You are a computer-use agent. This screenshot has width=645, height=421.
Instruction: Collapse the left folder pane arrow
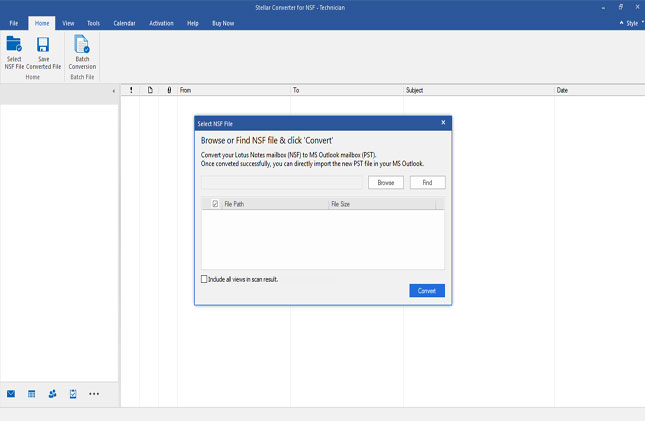coord(114,91)
